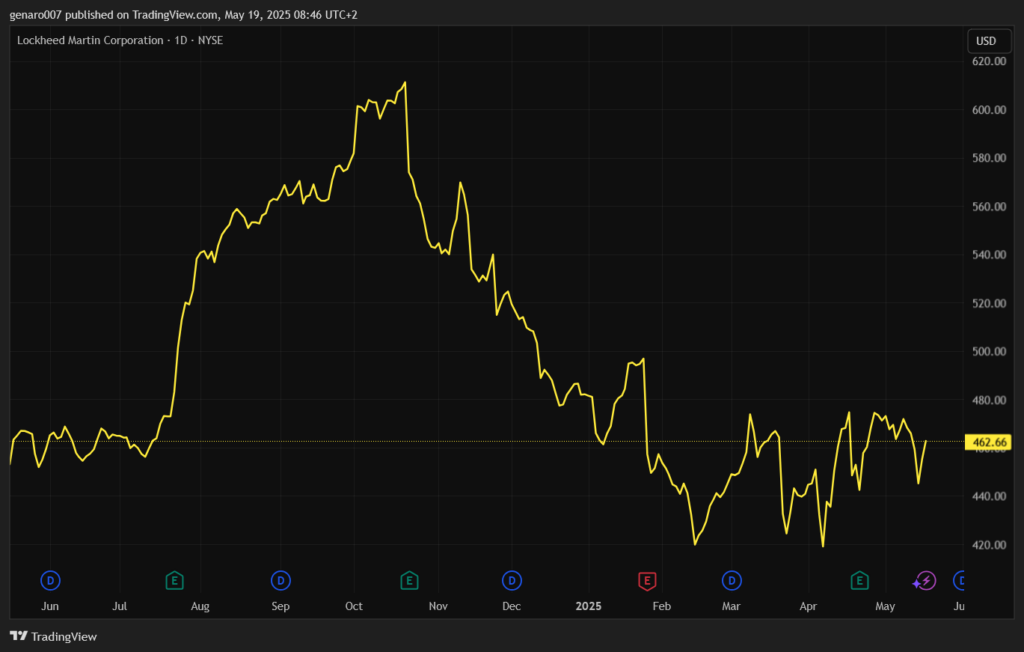
Task: Click the red earnings marker near Feb
Action: pyautogui.click(x=647, y=580)
